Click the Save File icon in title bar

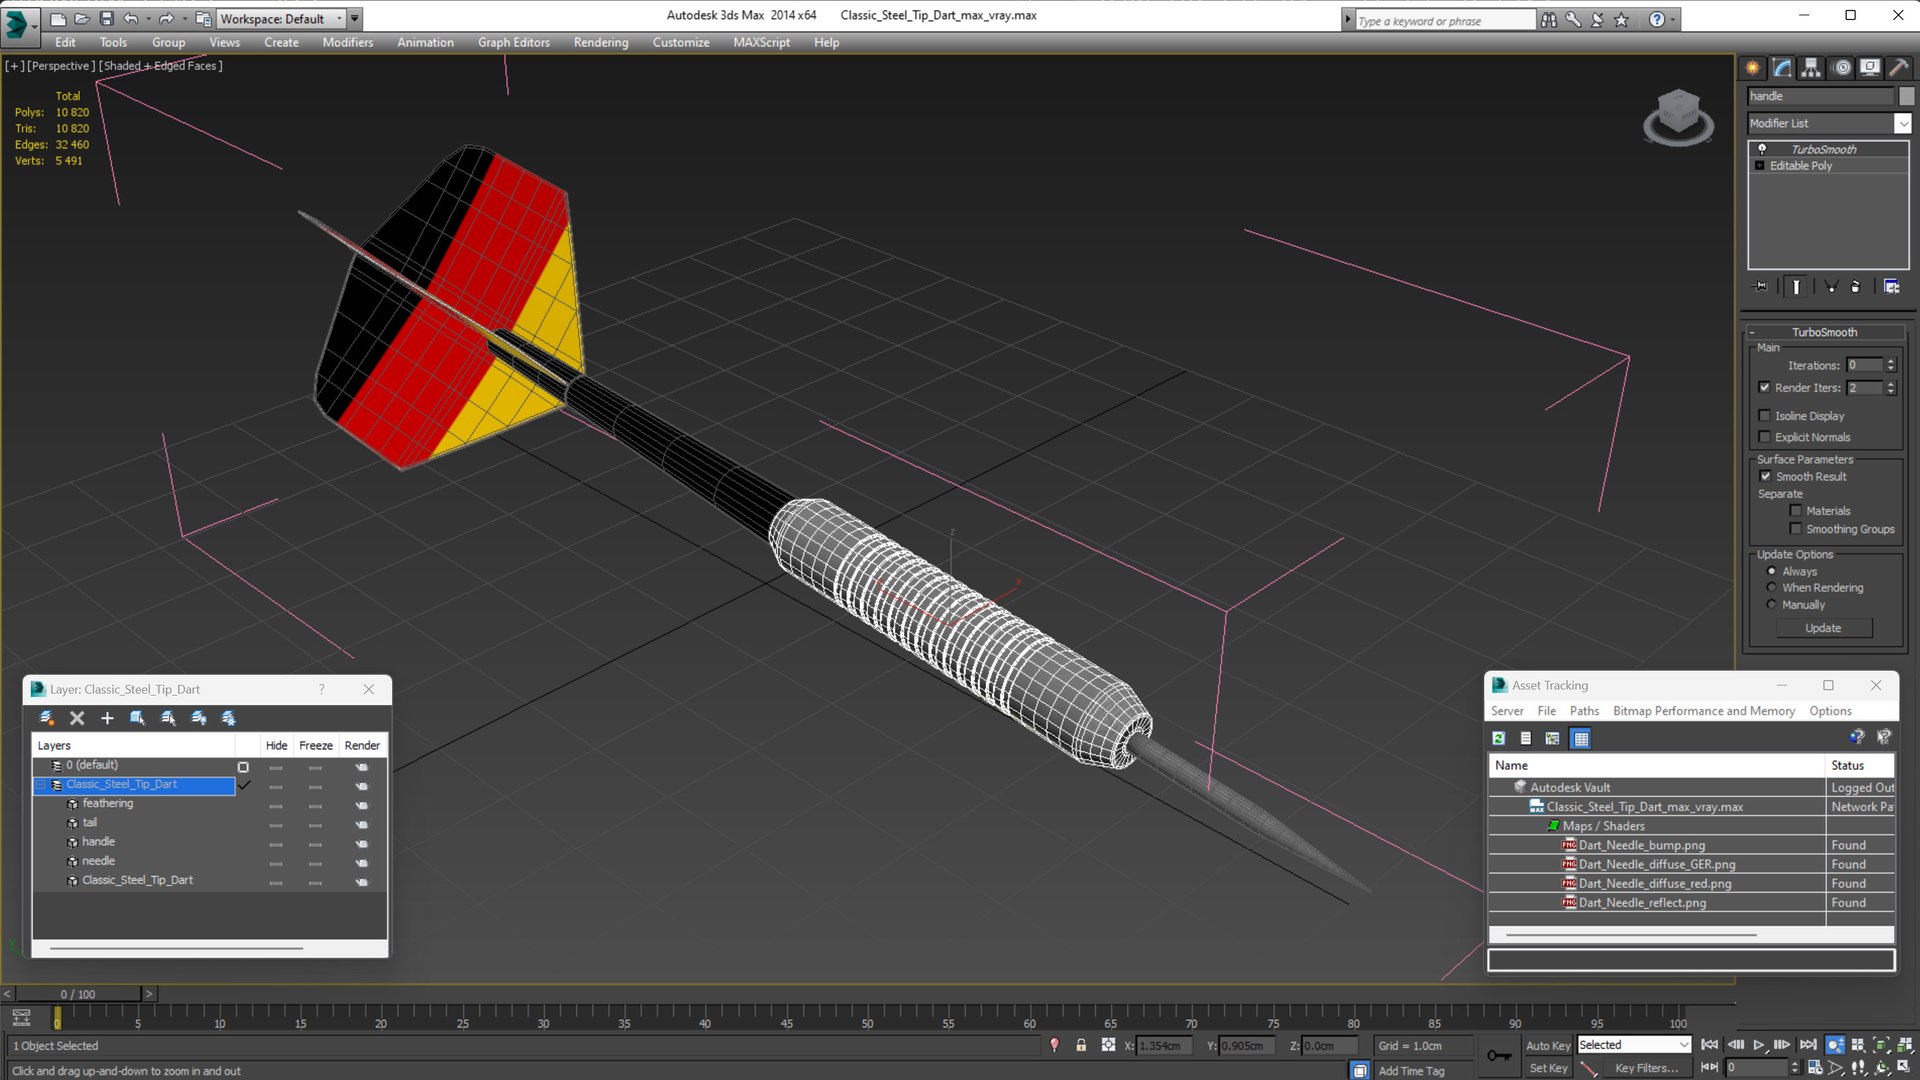pyautogui.click(x=106, y=18)
